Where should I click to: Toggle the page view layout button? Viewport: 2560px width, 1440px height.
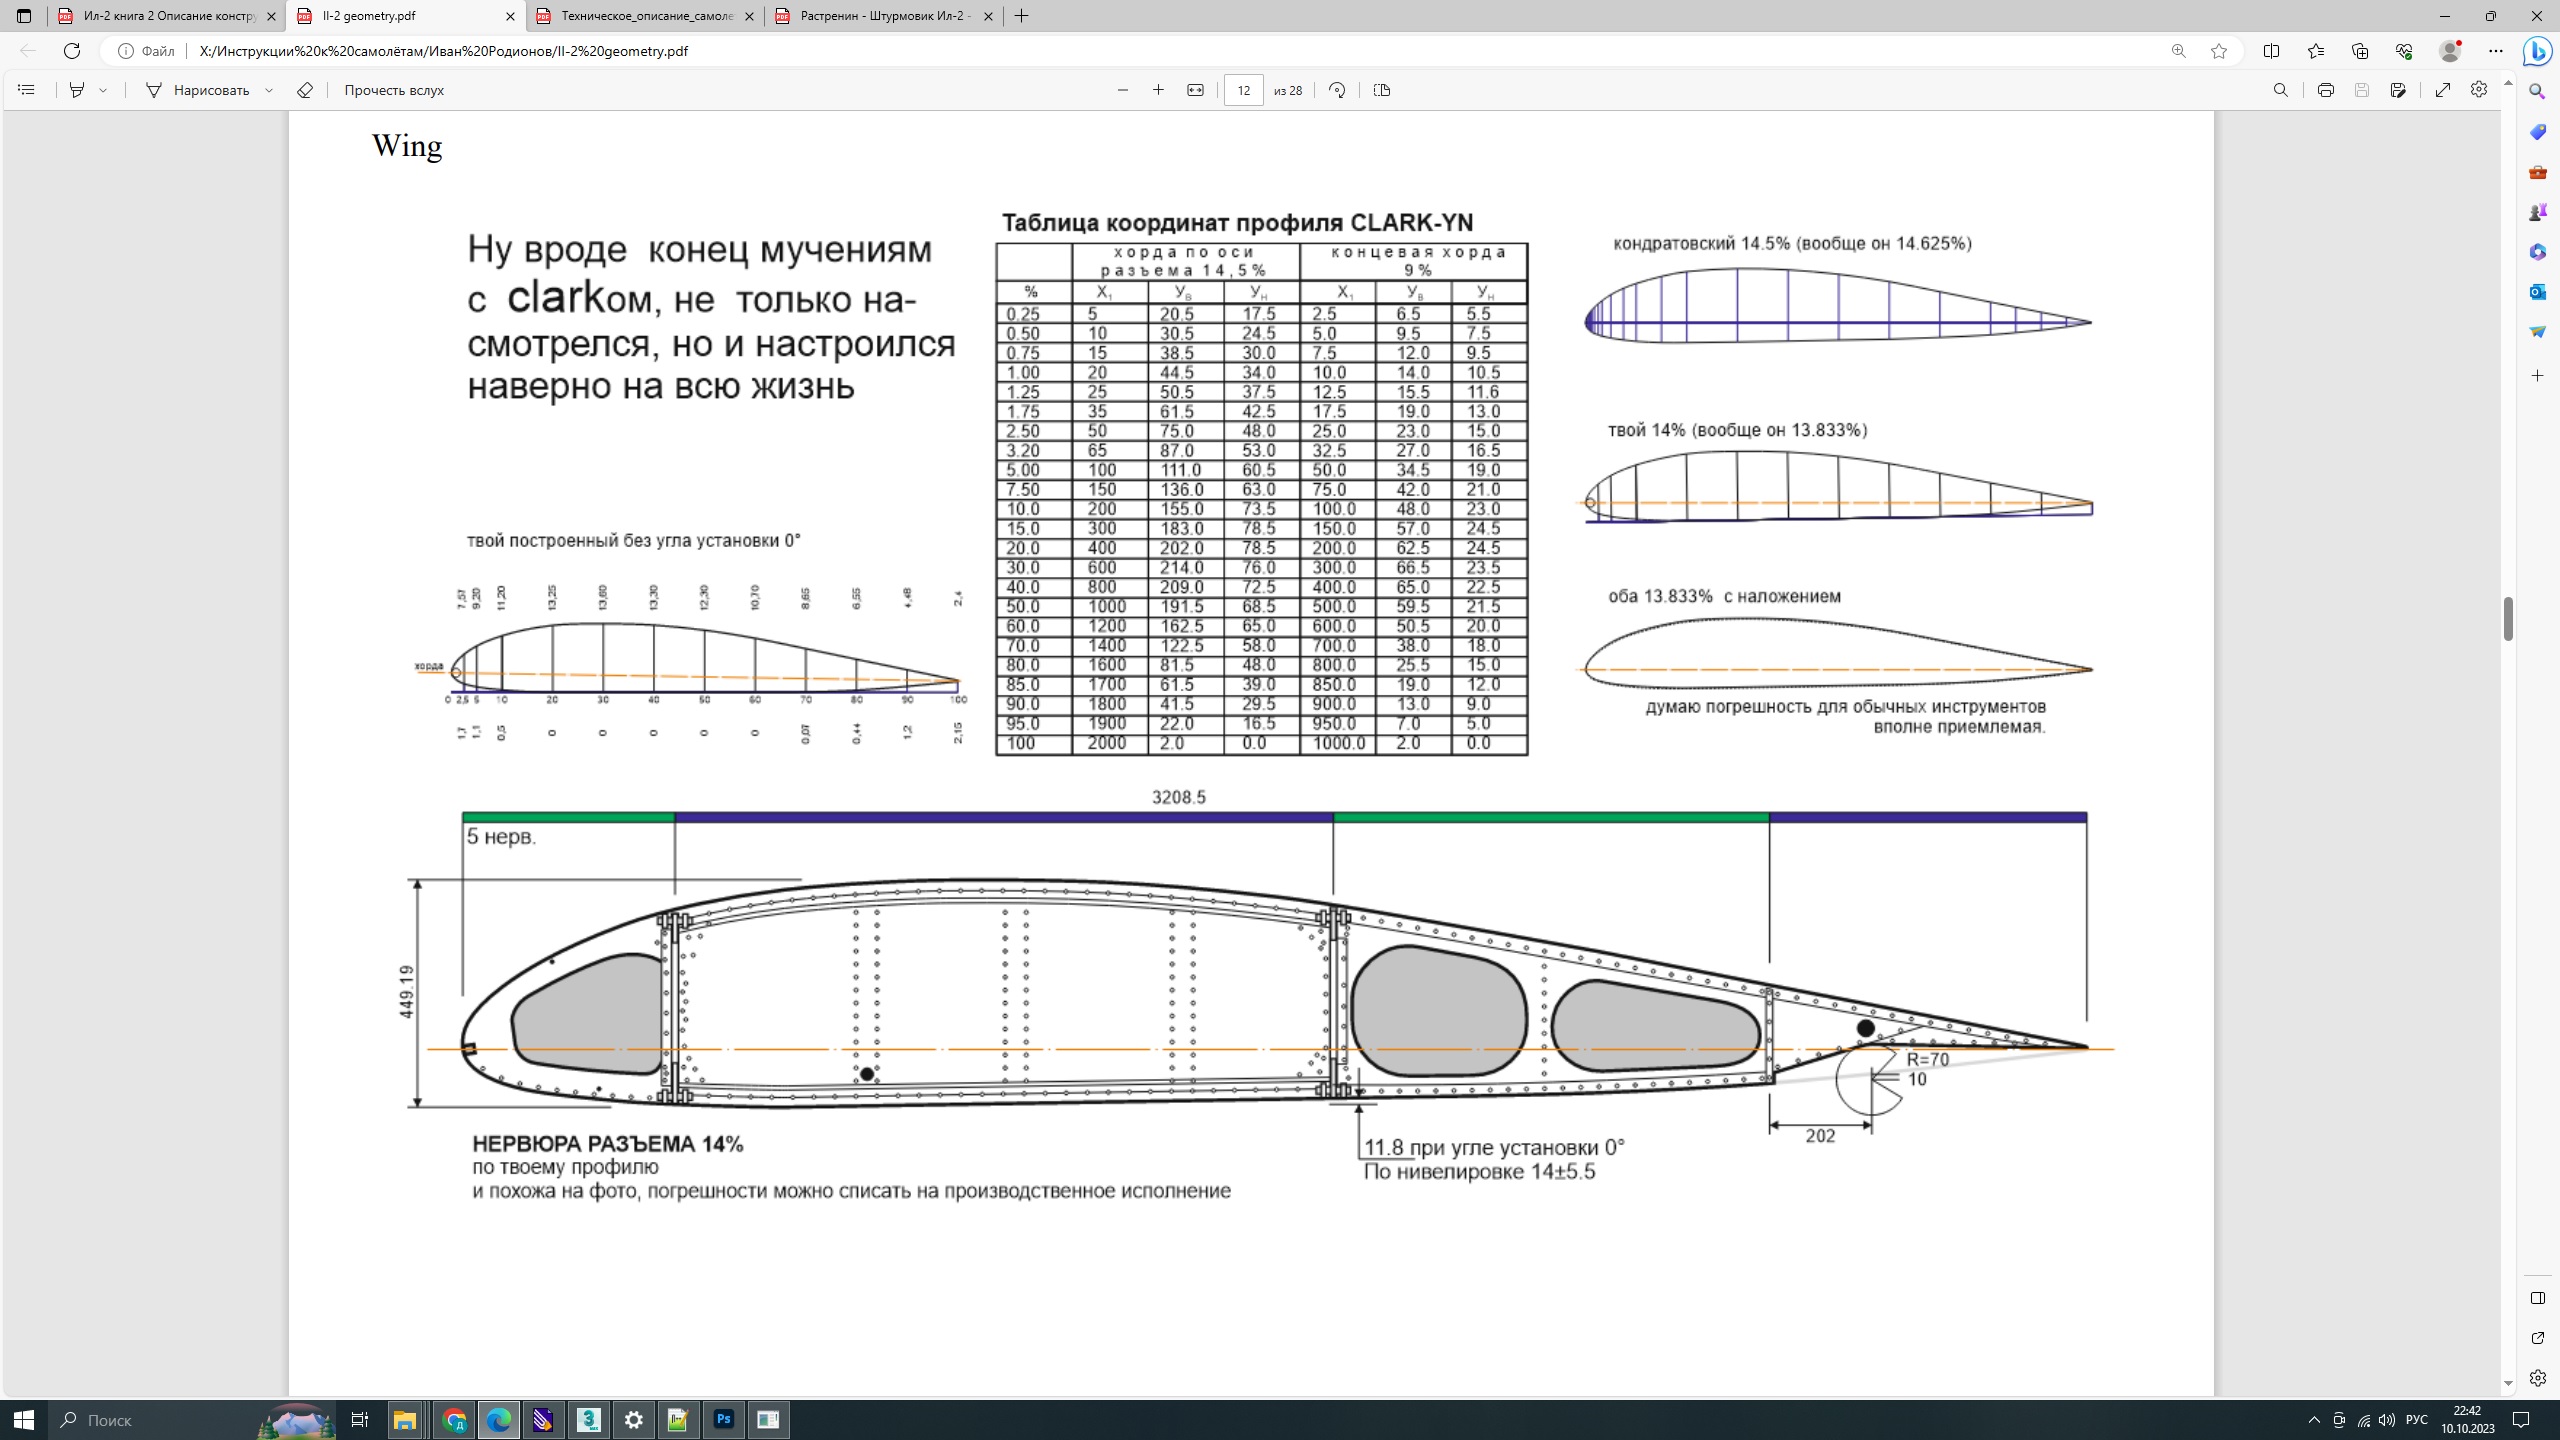1382,90
